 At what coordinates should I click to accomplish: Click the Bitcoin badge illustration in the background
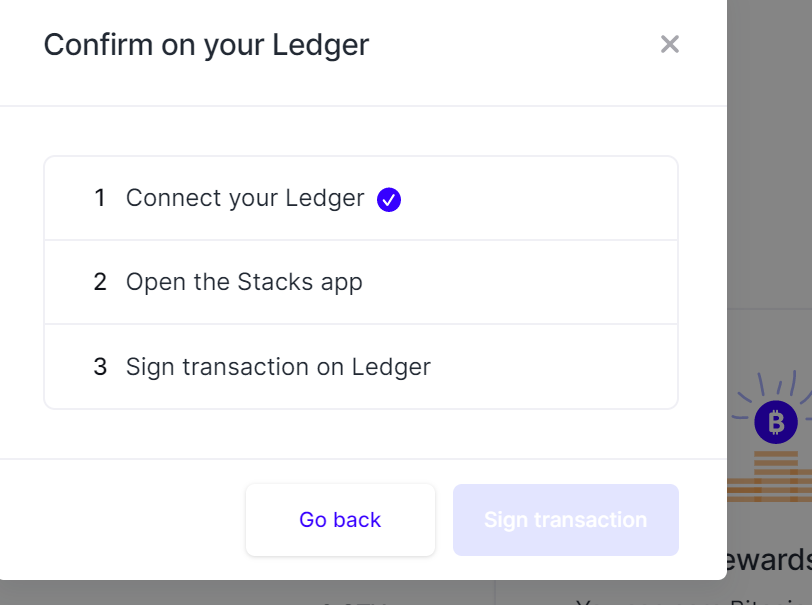click(x=776, y=423)
